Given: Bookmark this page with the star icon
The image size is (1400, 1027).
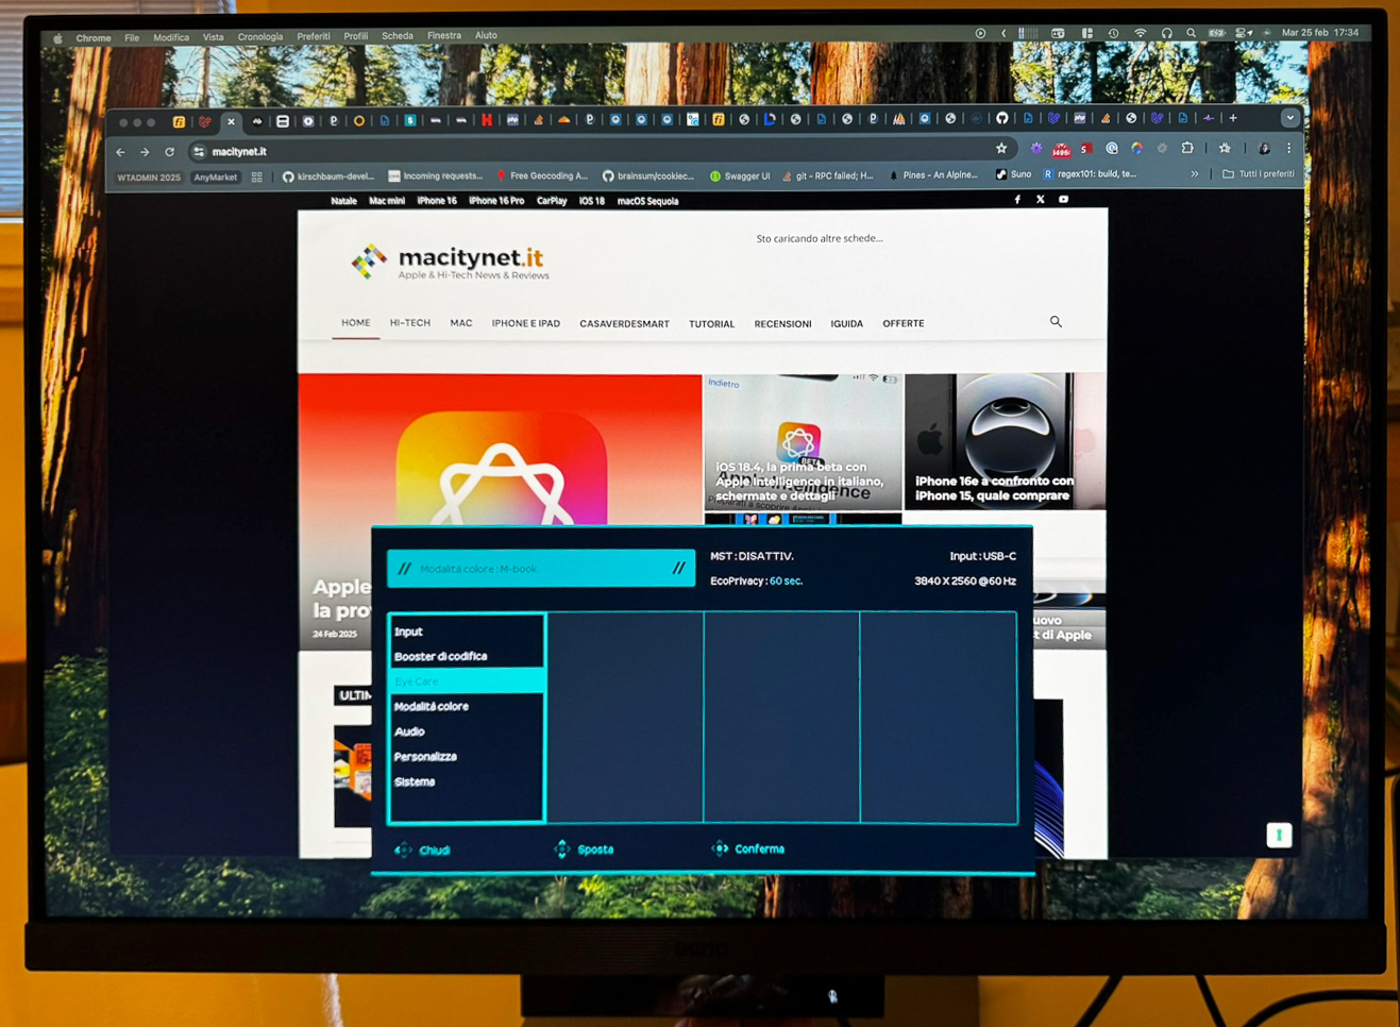Looking at the screenshot, I should (1001, 148).
